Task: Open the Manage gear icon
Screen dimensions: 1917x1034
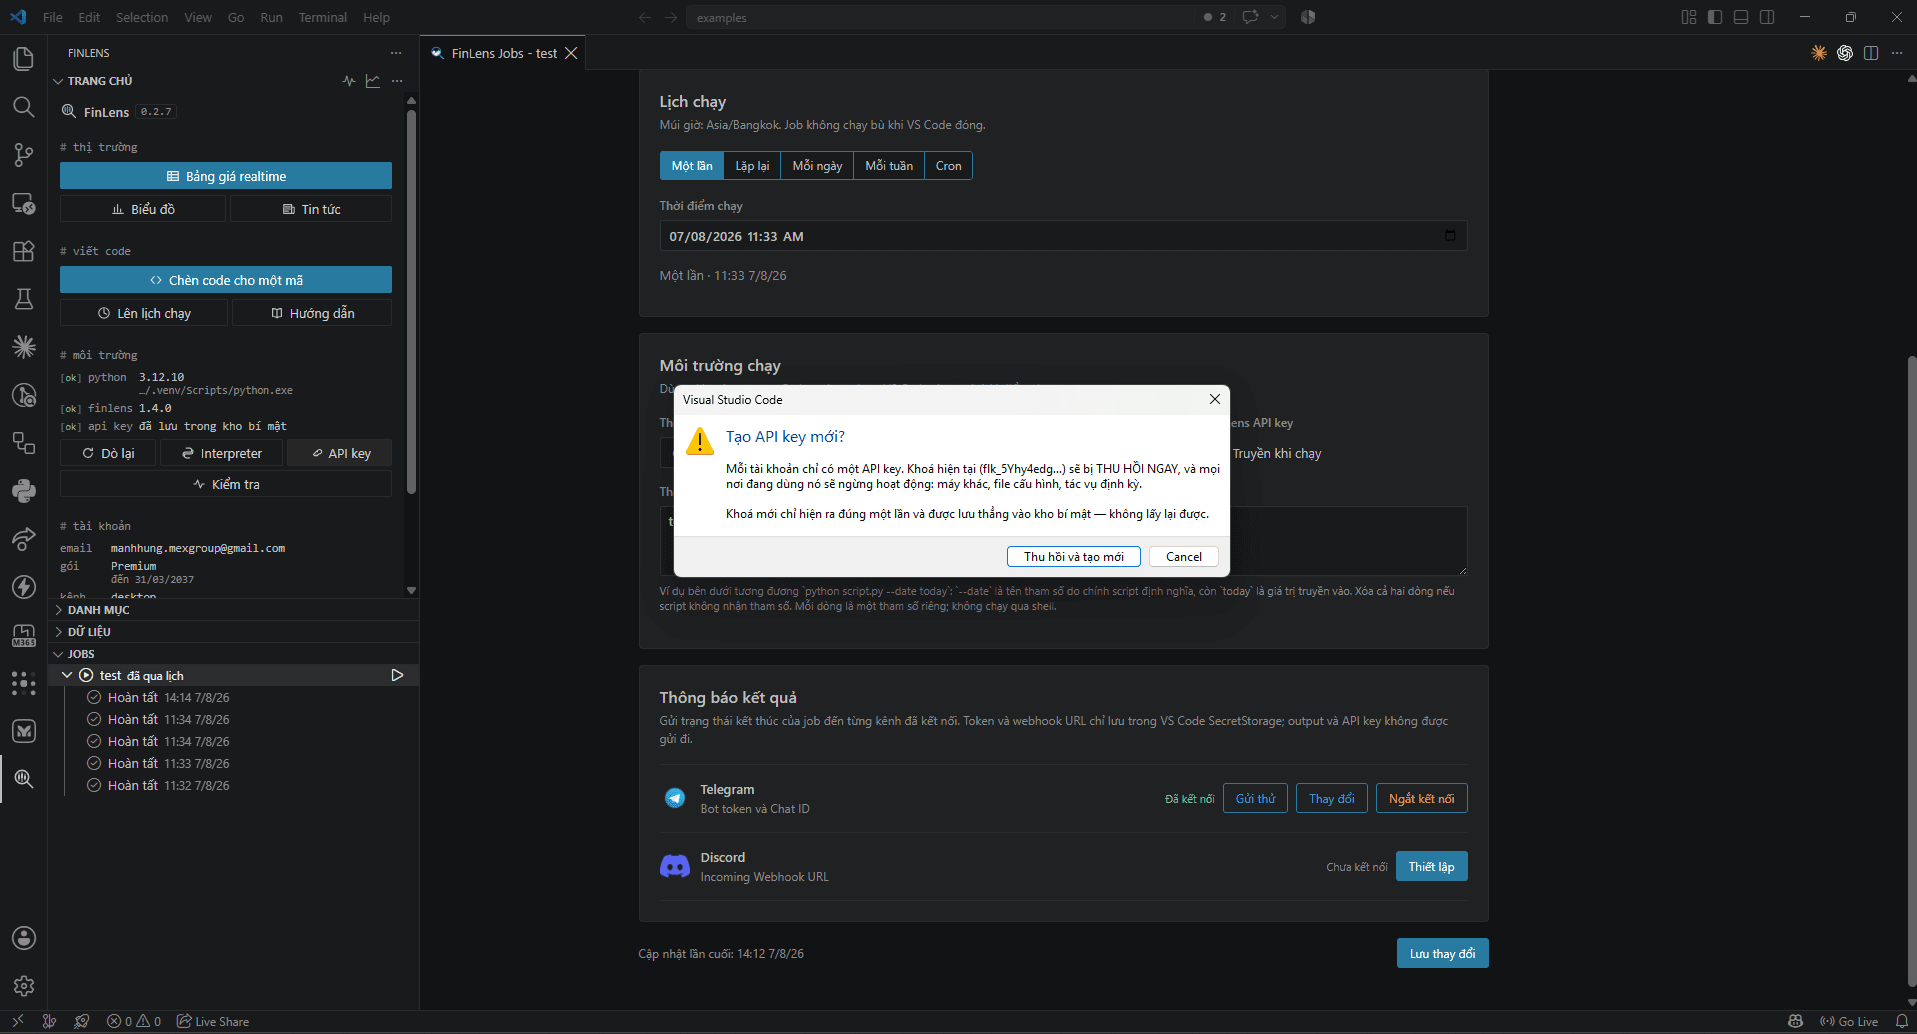Action: [23, 986]
